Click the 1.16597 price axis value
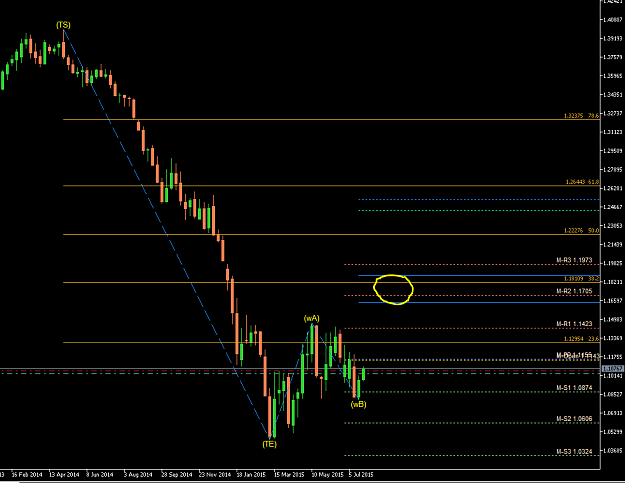625x483 pixels. click(x=613, y=300)
